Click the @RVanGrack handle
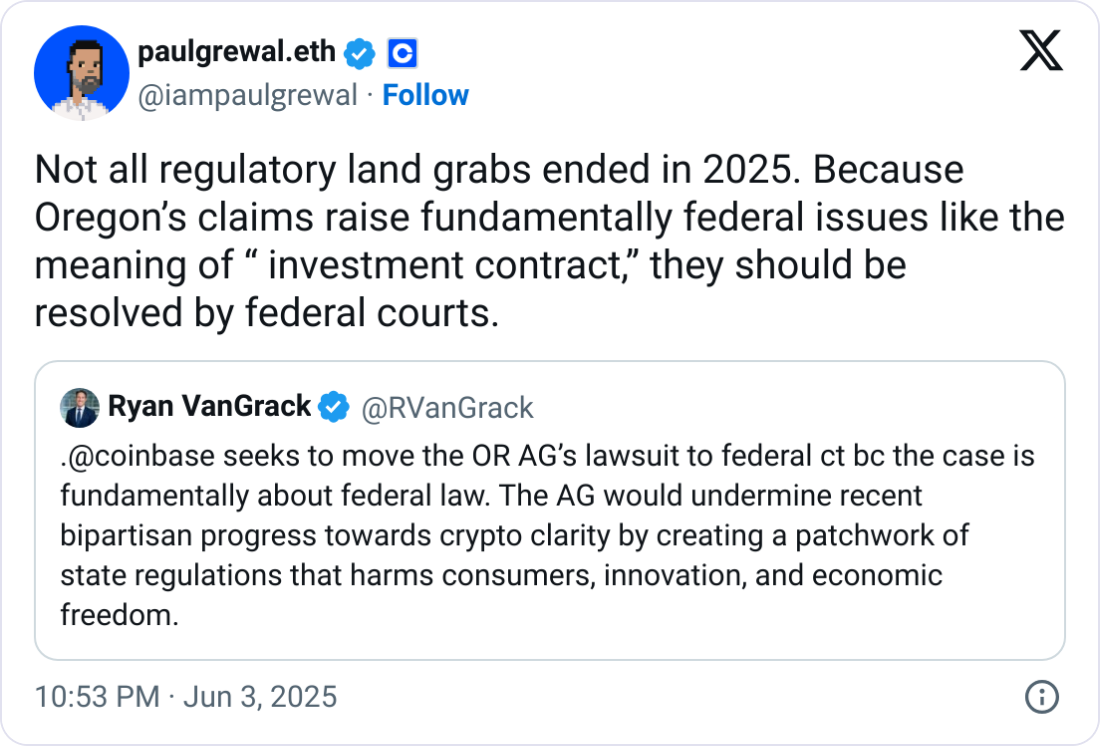1100x746 pixels. (x=446, y=408)
